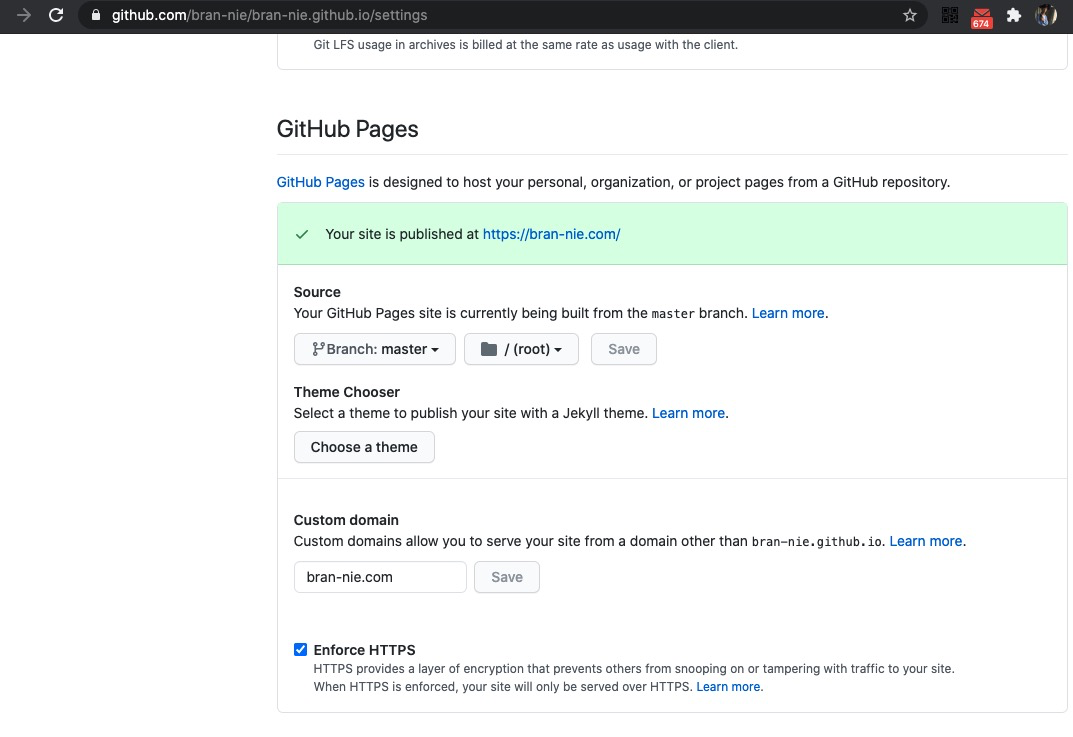The height and width of the screenshot is (737, 1073).
Task: Follow the GitHub Pages intro link
Action: click(320, 182)
